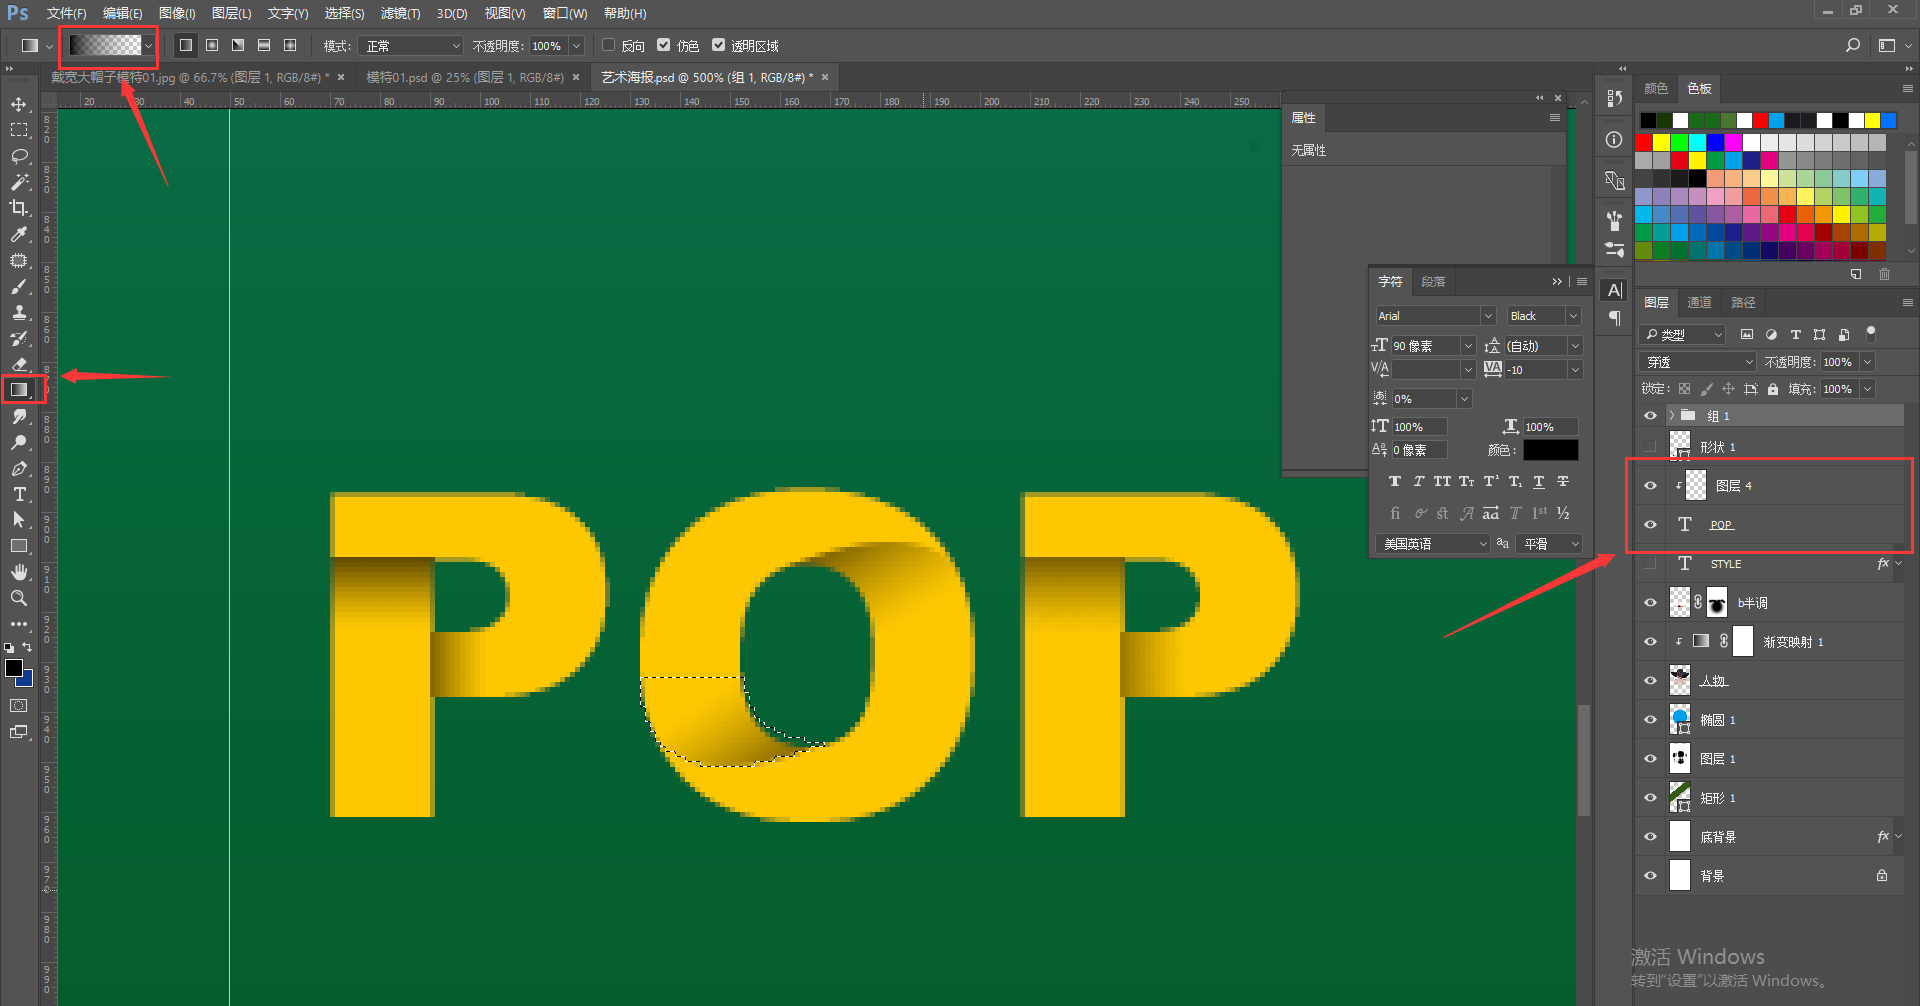Image resolution: width=1920 pixels, height=1006 pixels.
Task: Hide the POP text layer
Action: tap(1650, 525)
